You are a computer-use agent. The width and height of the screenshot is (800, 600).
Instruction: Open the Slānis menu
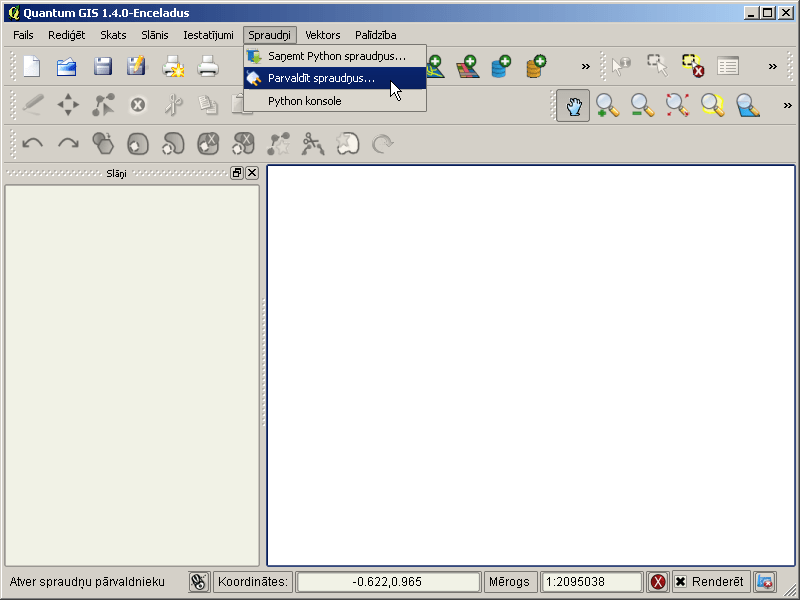[155, 35]
